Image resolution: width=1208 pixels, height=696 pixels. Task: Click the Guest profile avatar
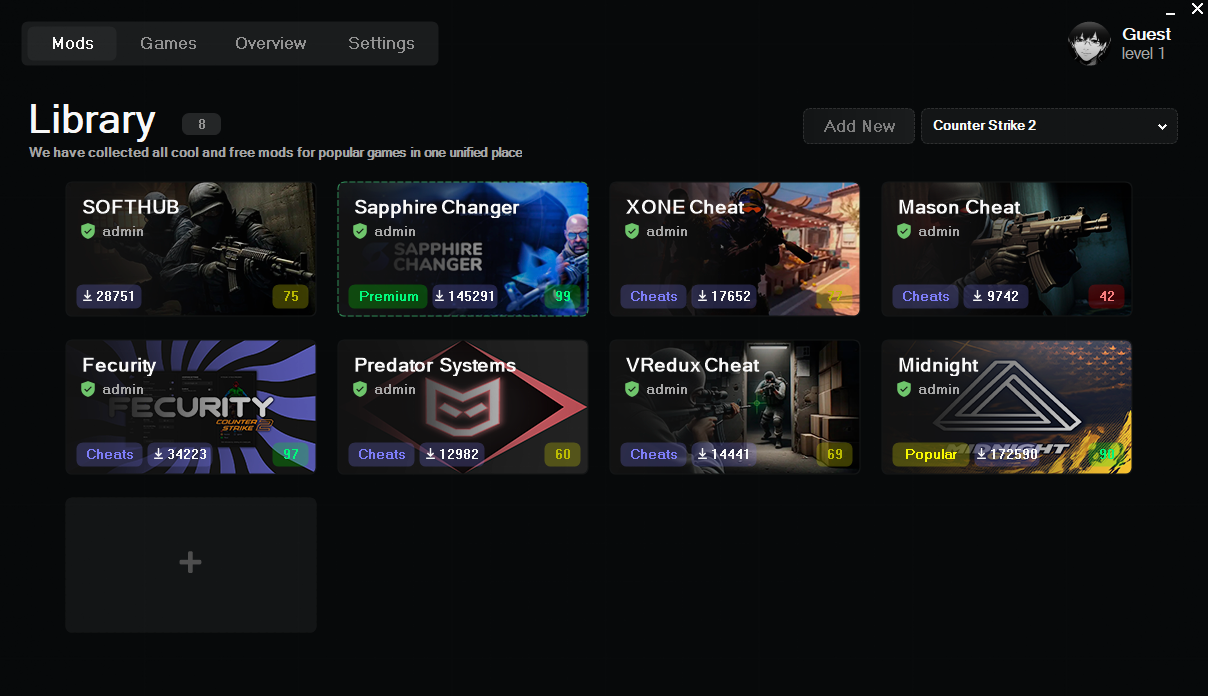click(x=1089, y=43)
